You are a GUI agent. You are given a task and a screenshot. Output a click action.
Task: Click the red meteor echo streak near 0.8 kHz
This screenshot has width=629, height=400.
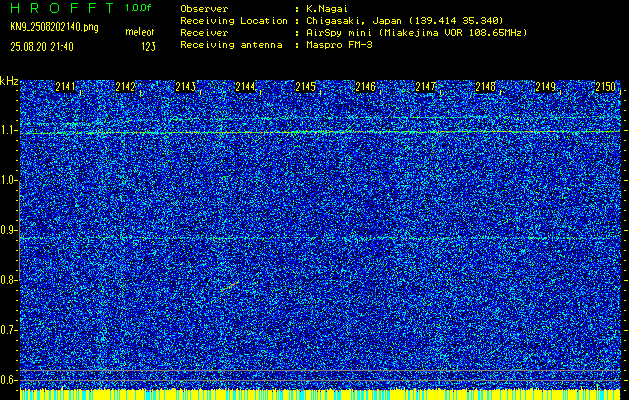point(229,286)
